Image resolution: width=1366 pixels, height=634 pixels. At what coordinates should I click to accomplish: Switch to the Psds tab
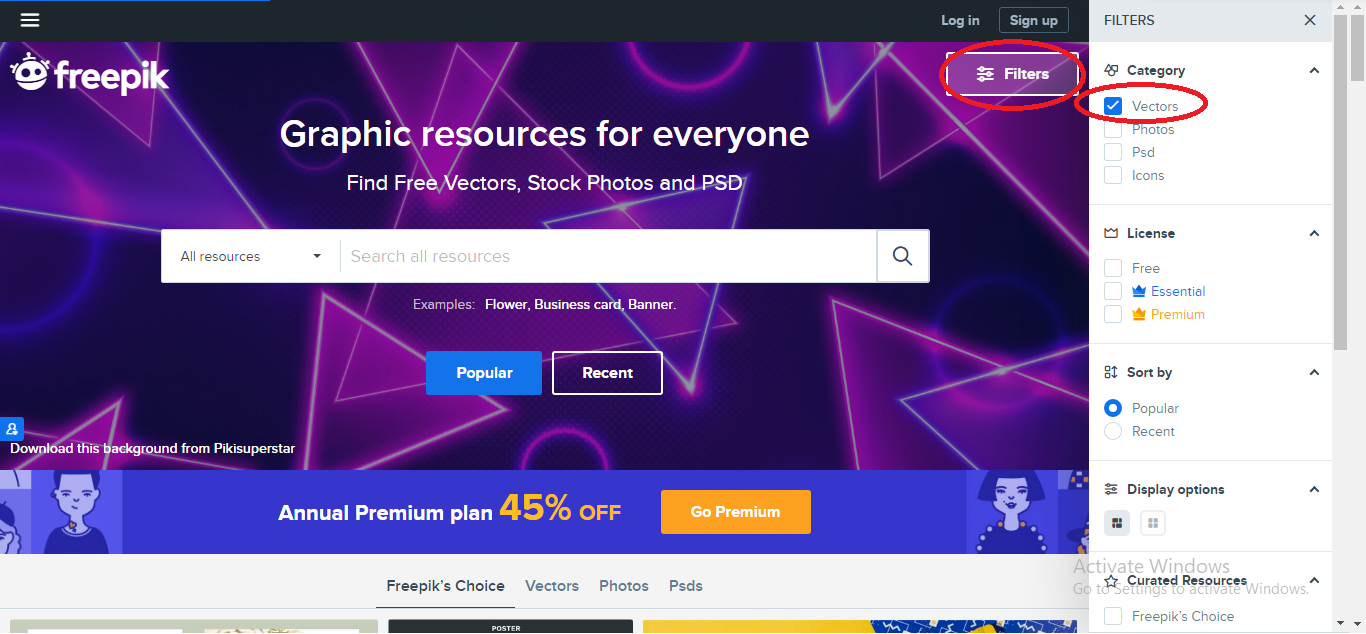pyautogui.click(x=686, y=586)
